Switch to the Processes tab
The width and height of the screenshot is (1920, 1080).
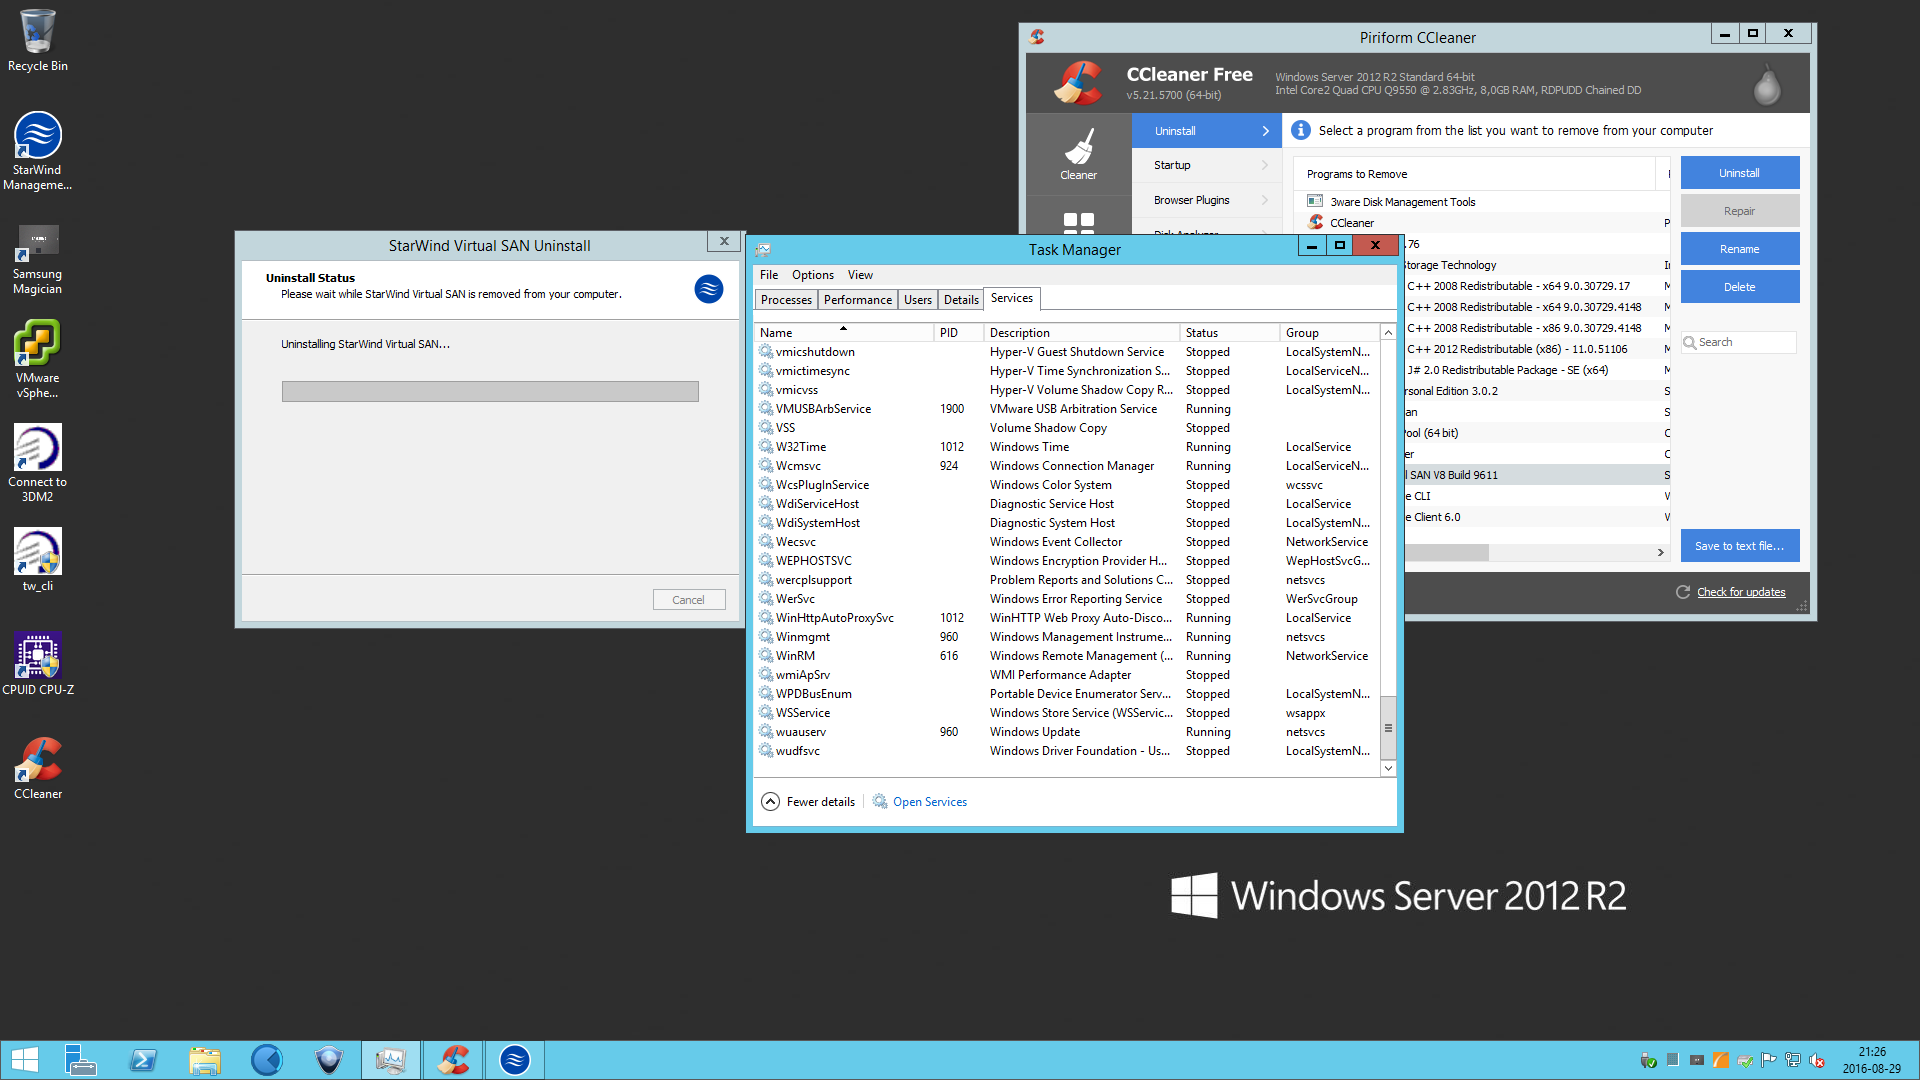pyautogui.click(x=787, y=300)
